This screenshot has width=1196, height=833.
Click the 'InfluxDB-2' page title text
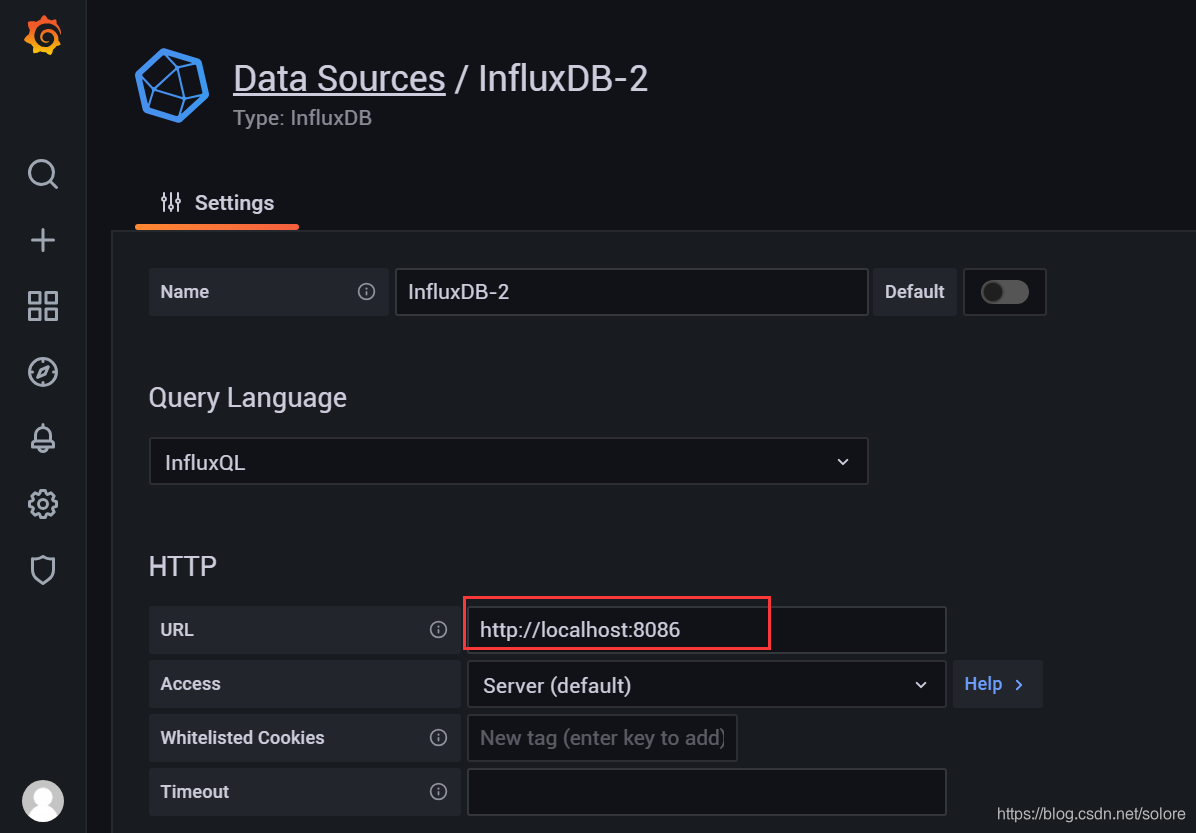click(563, 78)
